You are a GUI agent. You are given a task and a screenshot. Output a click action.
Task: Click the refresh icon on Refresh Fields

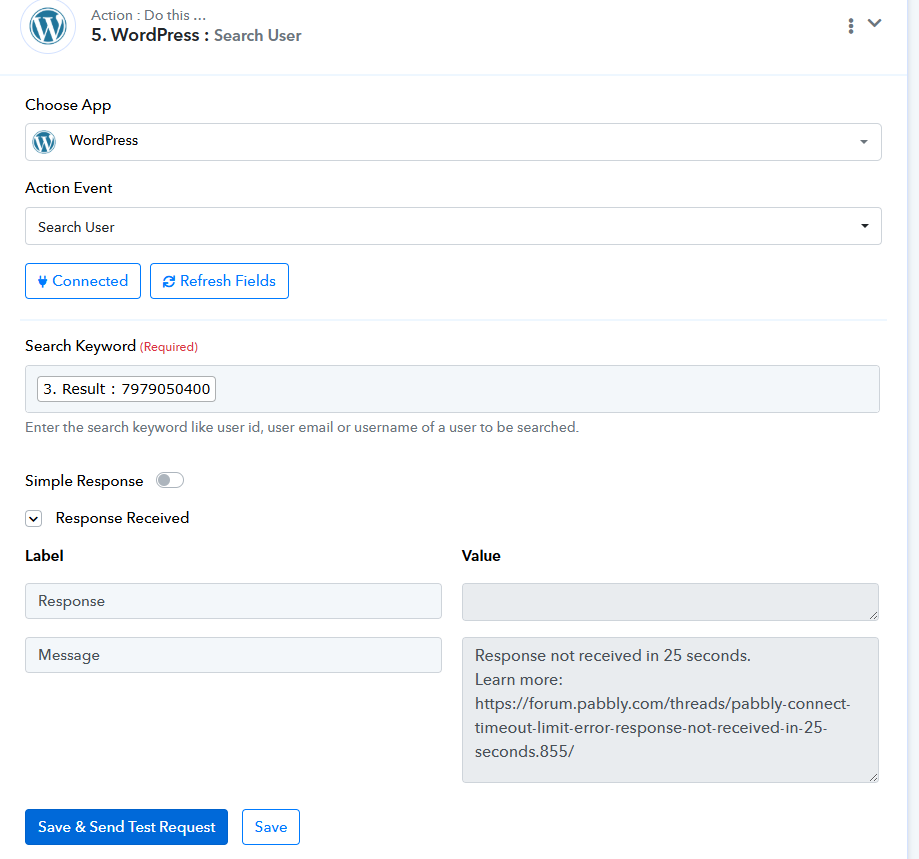(169, 281)
